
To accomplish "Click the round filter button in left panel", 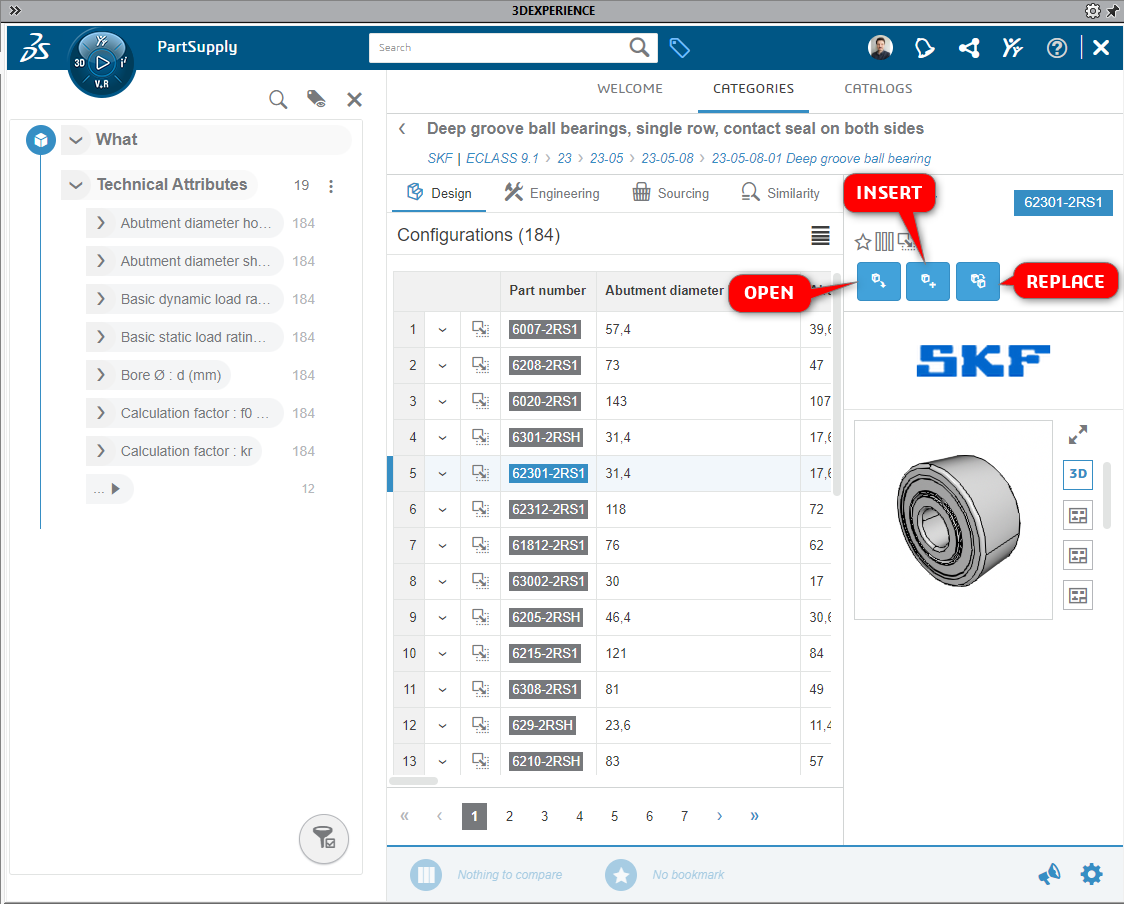I will click(324, 839).
